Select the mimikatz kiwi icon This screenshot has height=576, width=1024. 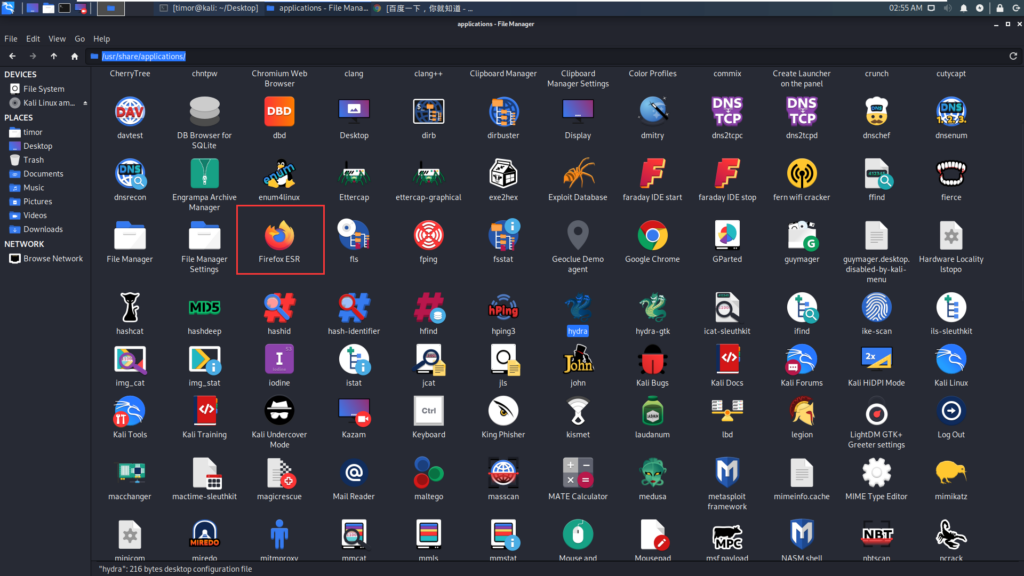pyautogui.click(x=951, y=472)
